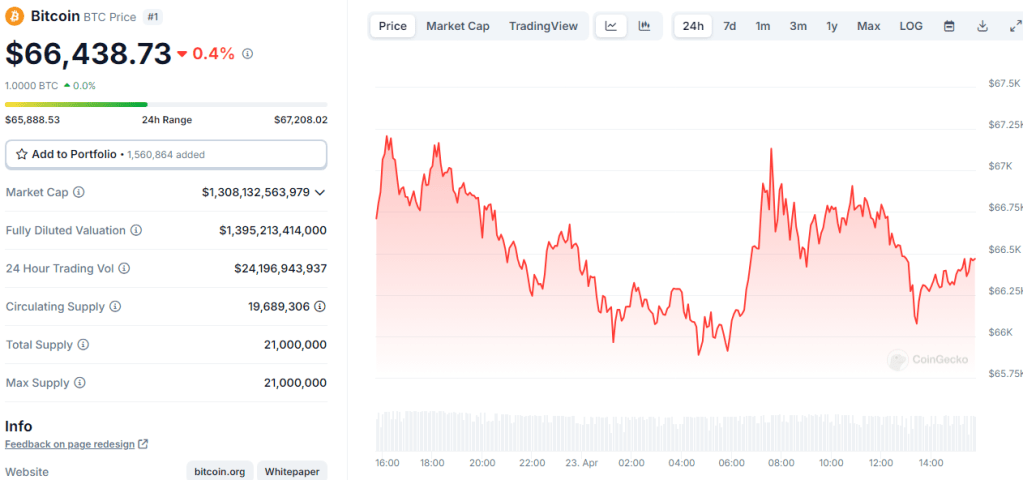1023x480 pixels.
Task: Open Feedback on page redesign link
Action: [x=71, y=444]
